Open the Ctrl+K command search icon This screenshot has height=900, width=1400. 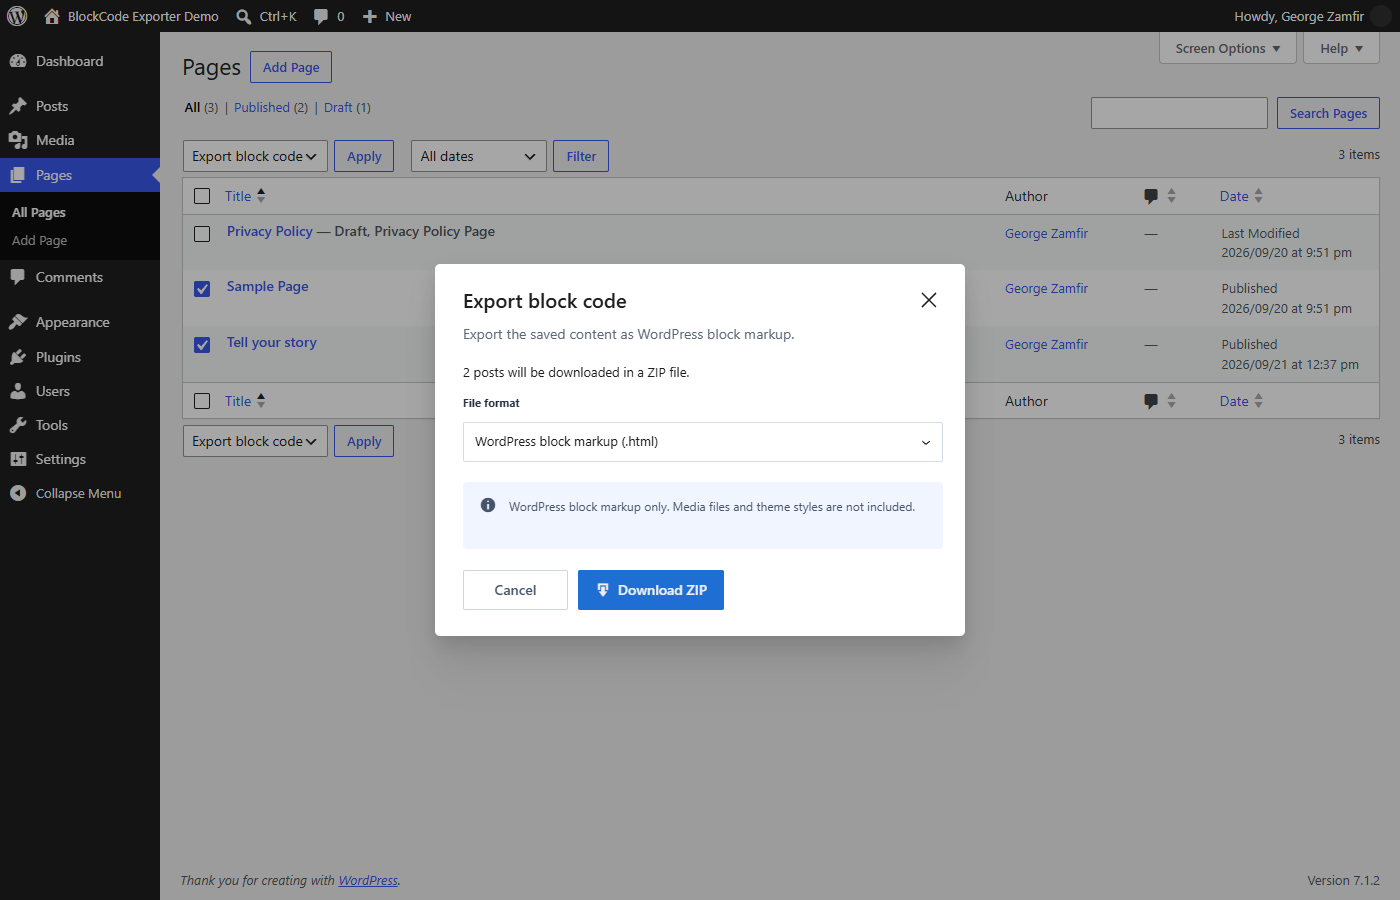point(243,16)
